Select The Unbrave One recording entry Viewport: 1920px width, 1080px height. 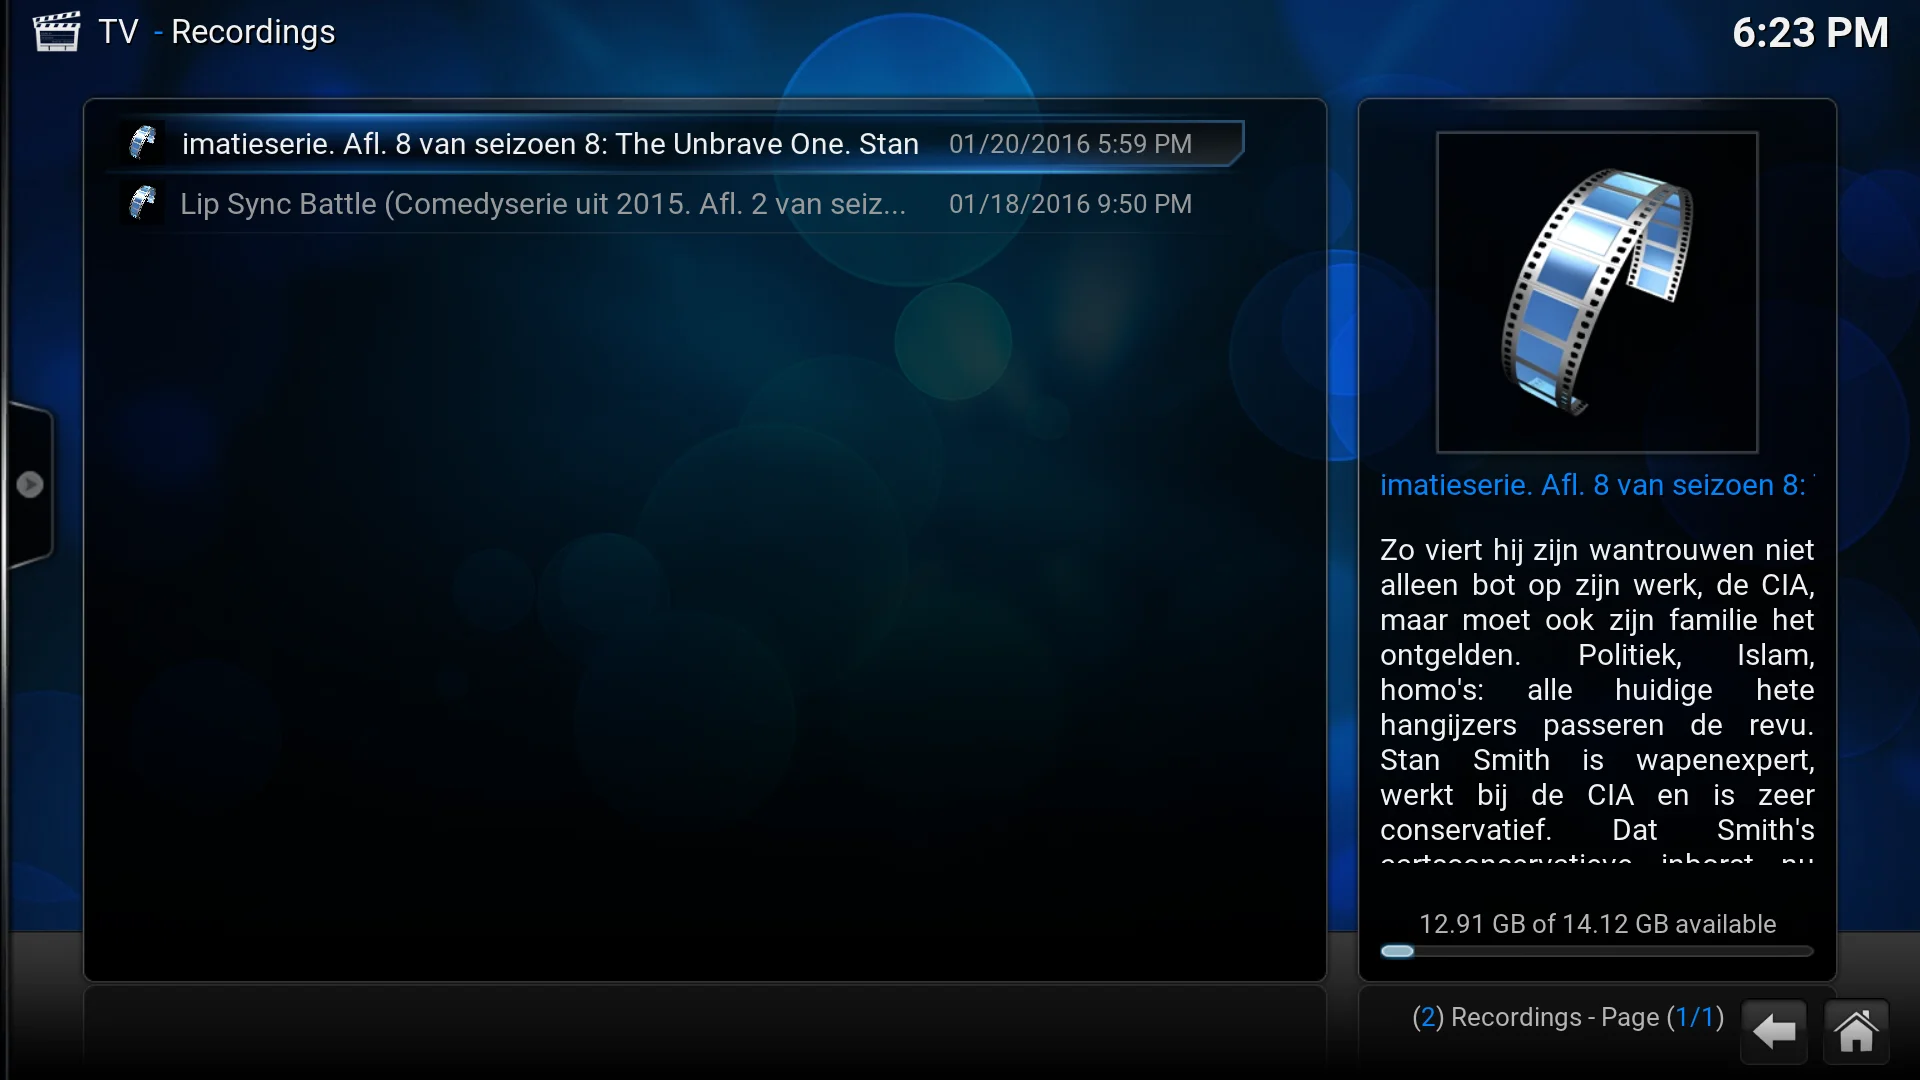(550, 144)
